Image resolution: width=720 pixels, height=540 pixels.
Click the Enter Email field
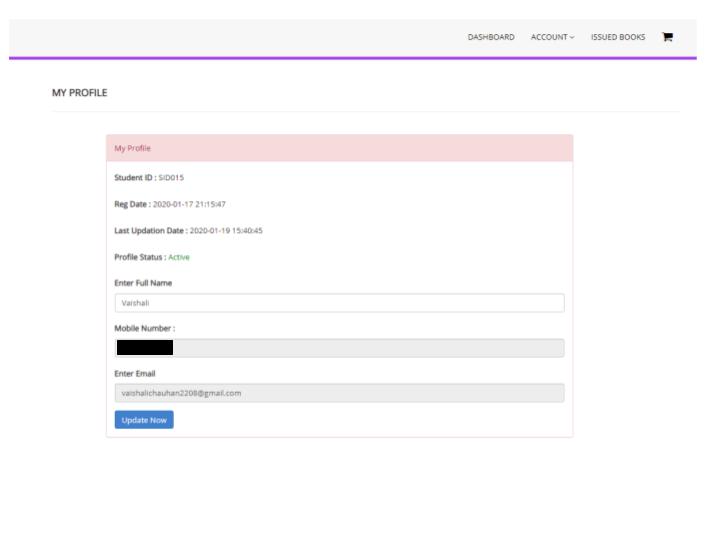pos(339,393)
